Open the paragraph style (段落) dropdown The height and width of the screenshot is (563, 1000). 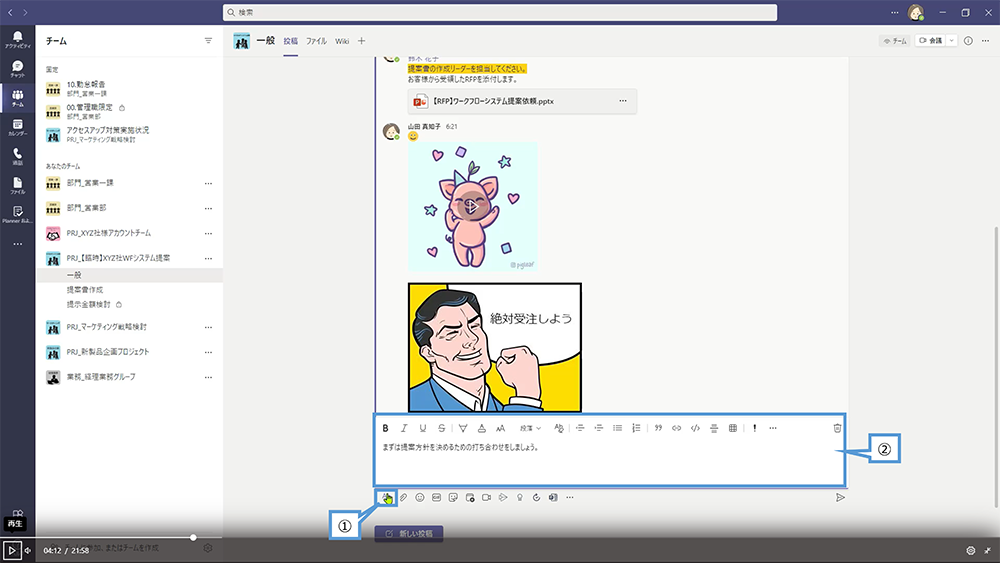tap(531, 428)
